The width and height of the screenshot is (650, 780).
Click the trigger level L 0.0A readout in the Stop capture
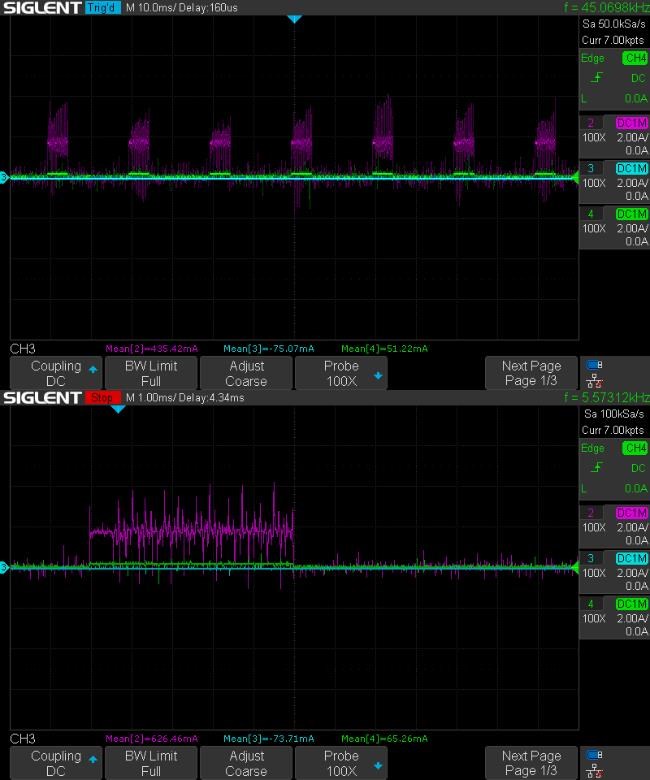(x=615, y=488)
